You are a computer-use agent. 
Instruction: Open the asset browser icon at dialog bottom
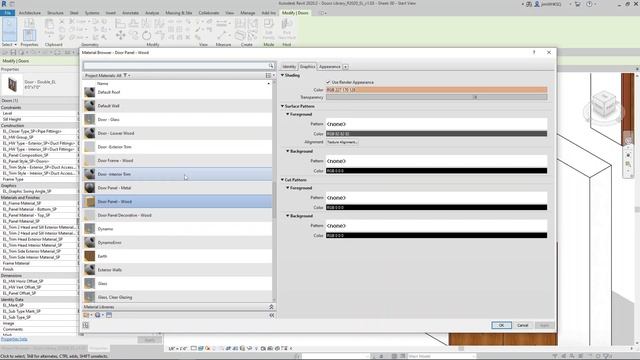tap(109, 315)
